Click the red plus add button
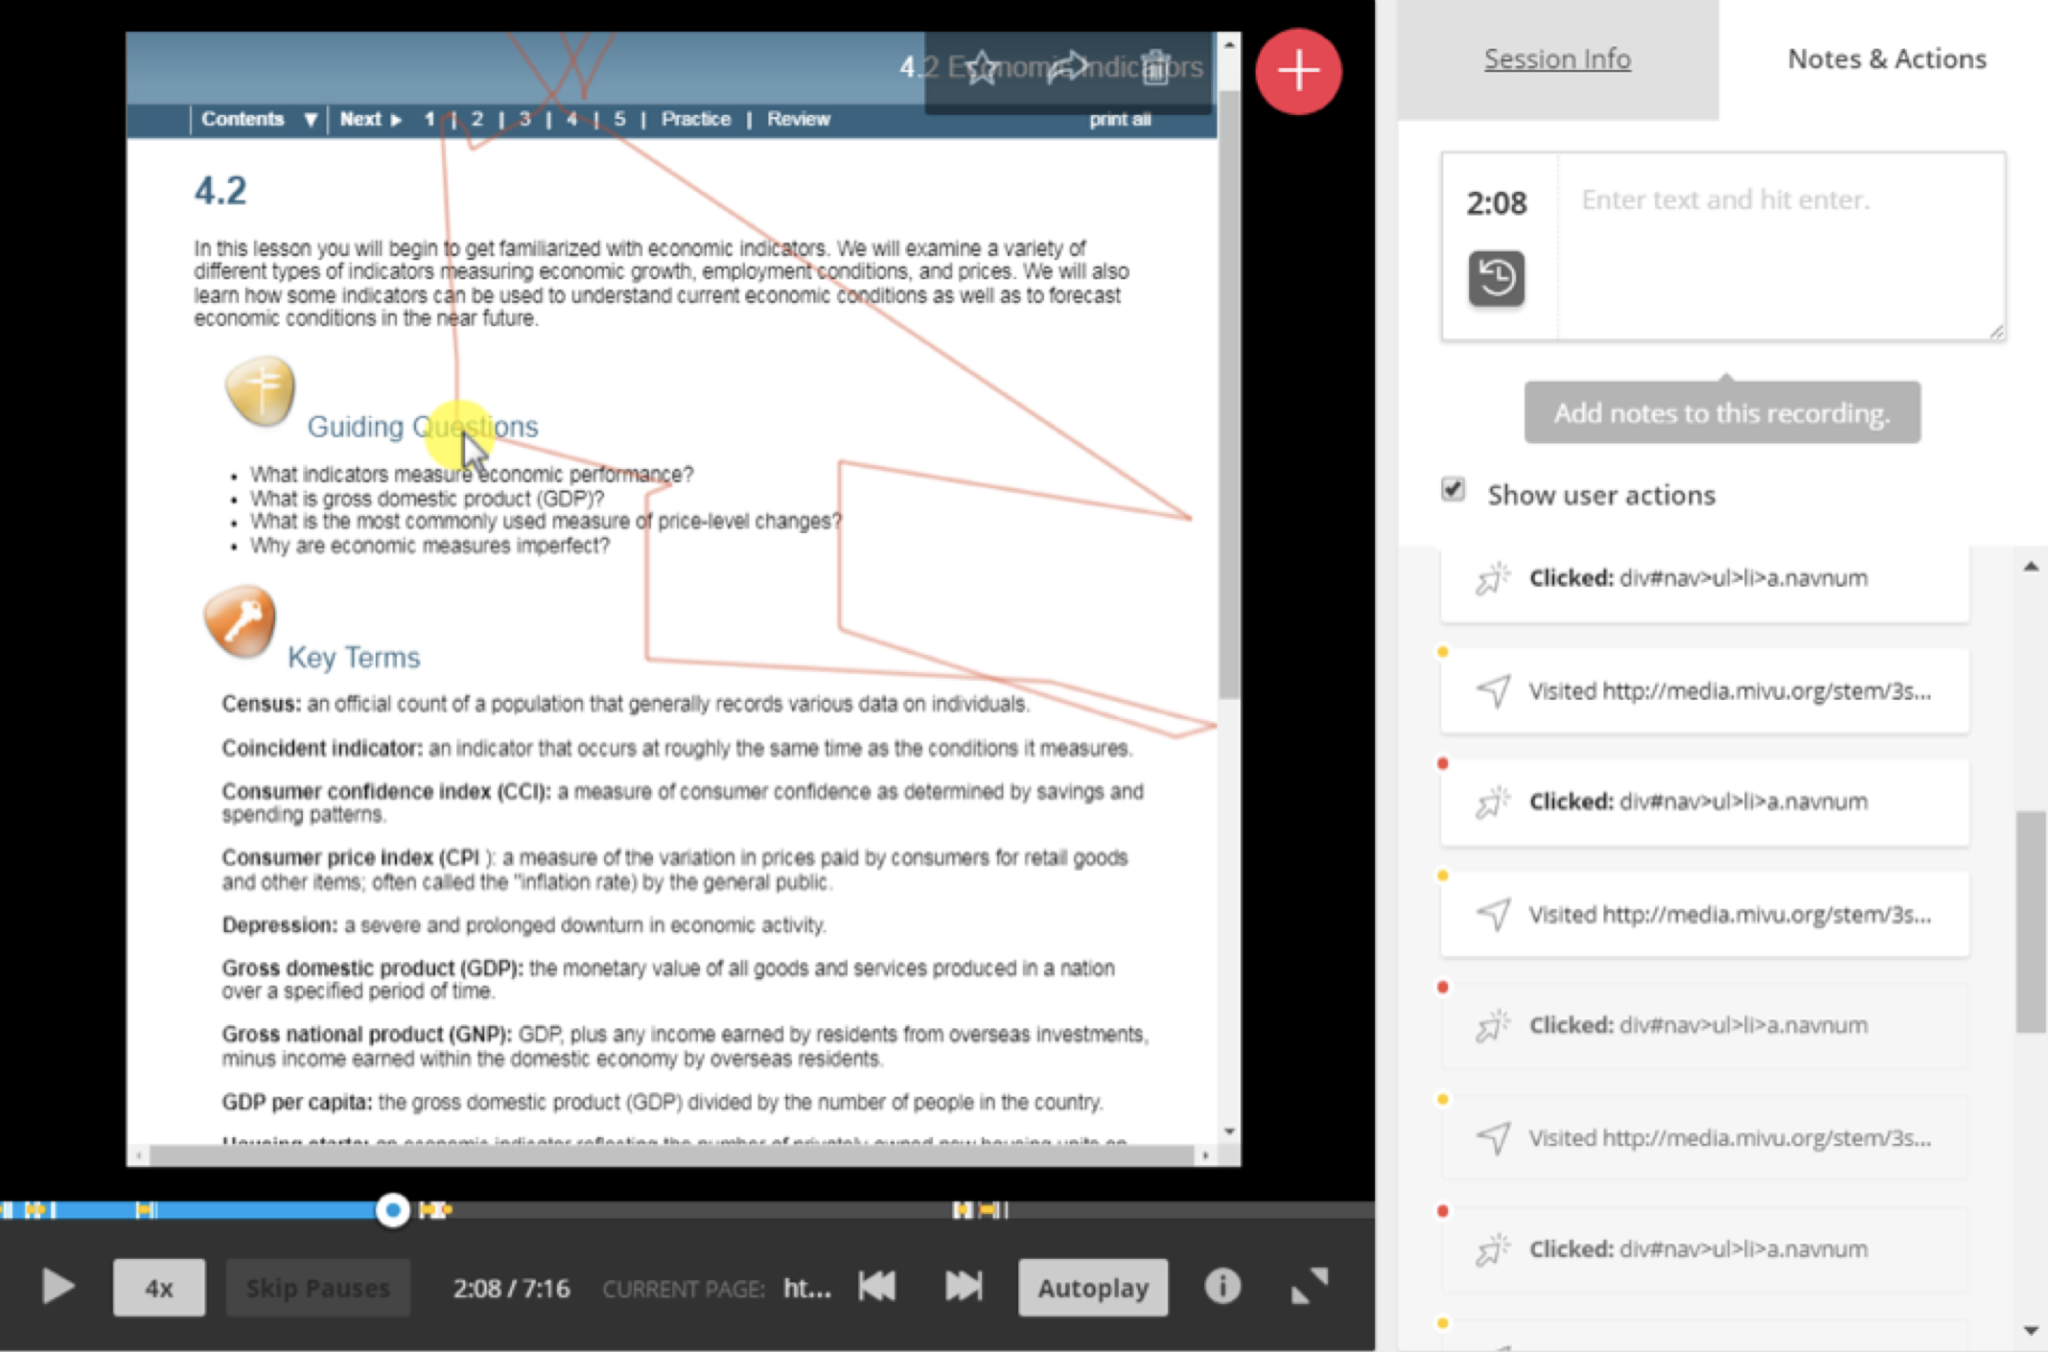 [x=1298, y=71]
